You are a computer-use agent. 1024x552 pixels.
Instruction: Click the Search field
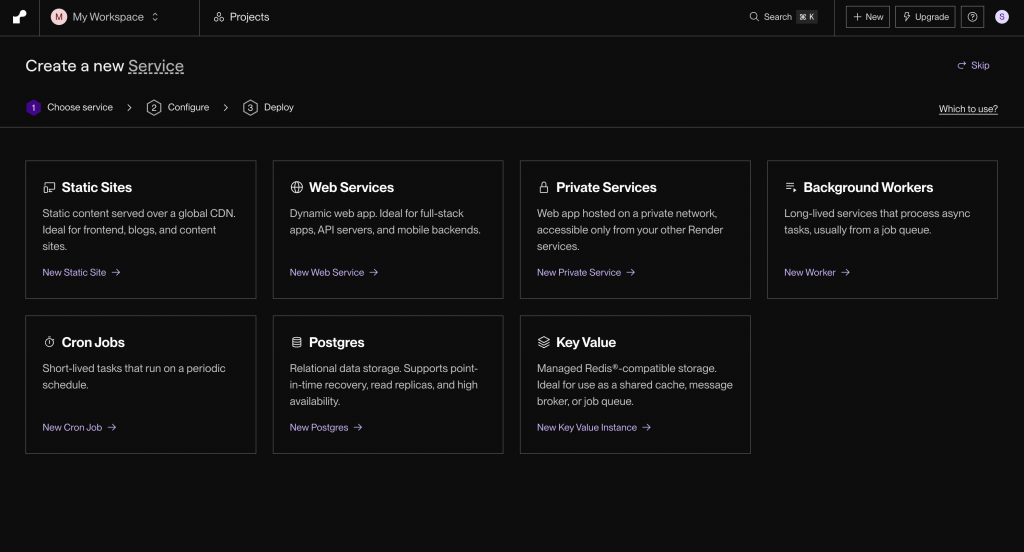click(x=783, y=17)
